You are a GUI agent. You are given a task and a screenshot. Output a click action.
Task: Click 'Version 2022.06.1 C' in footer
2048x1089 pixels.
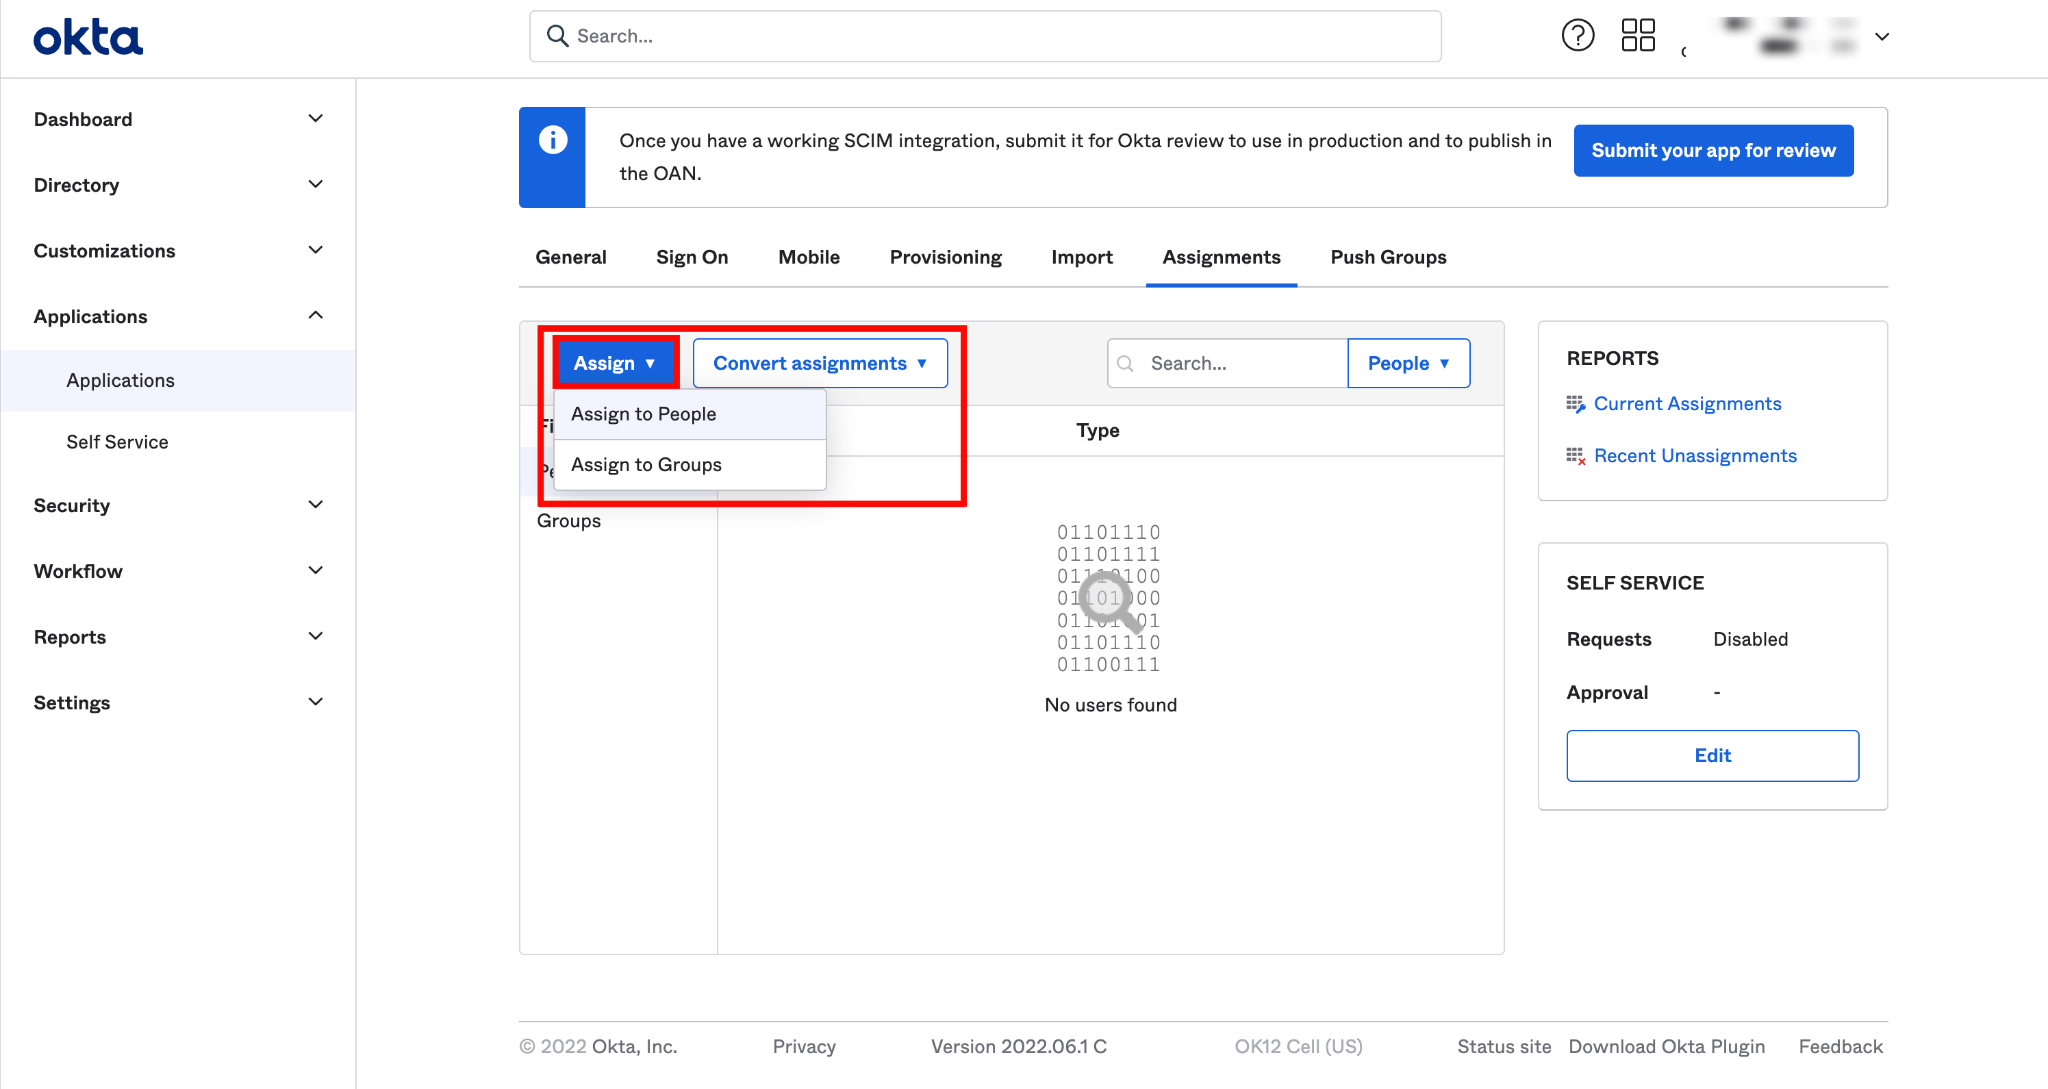pos(1019,1047)
